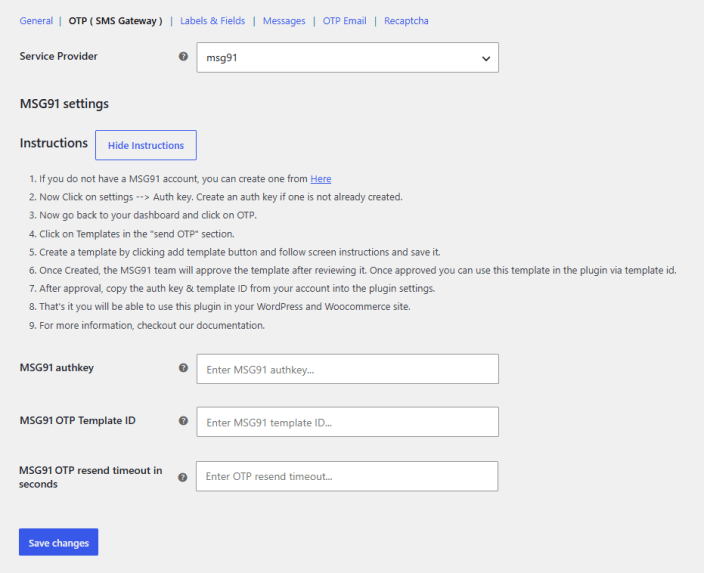Open the Messages tab
704x573 pixels.
coord(284,21)
